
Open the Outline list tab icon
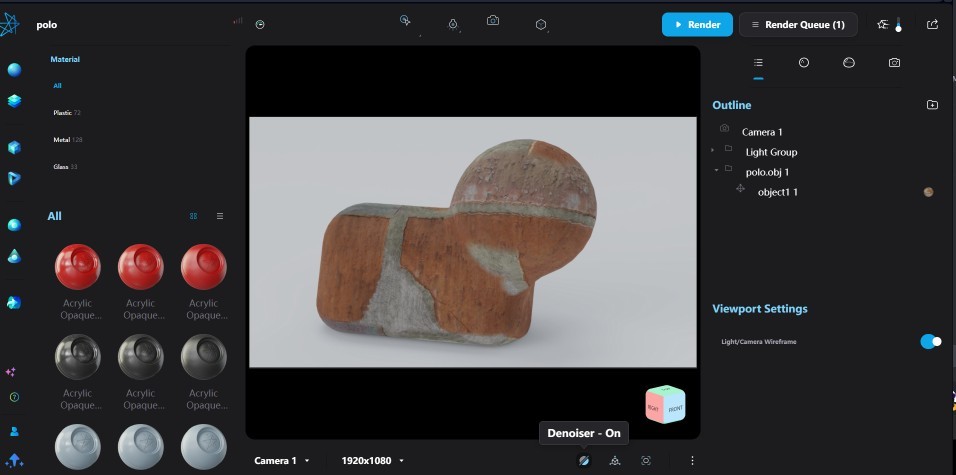(x=758, y=63)
